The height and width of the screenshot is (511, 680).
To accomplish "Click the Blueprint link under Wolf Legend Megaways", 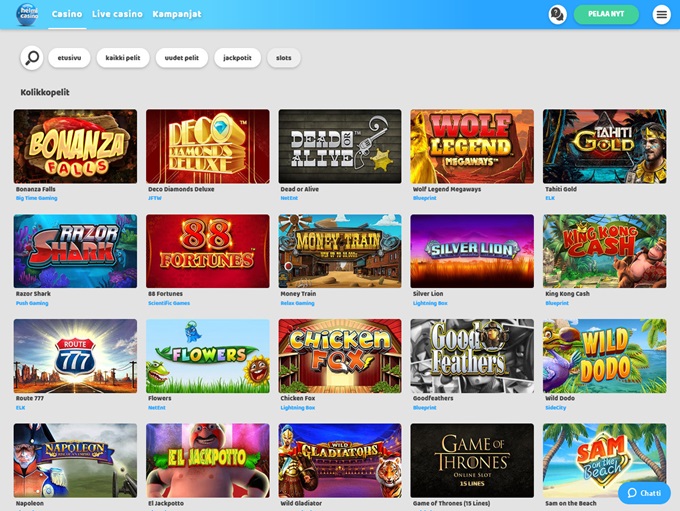I will [x=422, y=198].
